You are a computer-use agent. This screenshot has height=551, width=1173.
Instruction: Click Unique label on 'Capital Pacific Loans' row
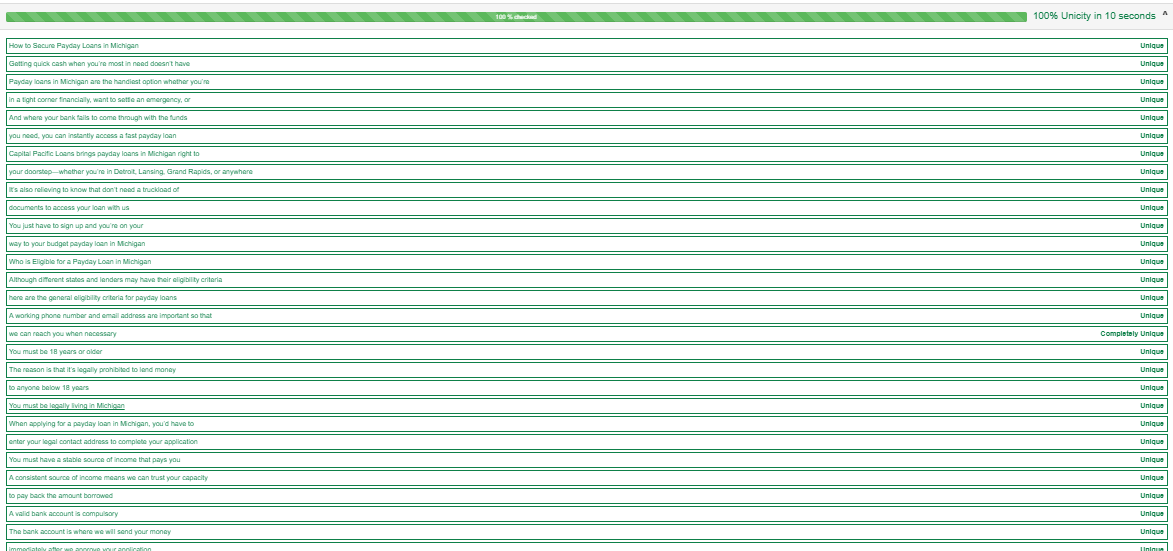pyautogui.click(x=1152, y=153)
